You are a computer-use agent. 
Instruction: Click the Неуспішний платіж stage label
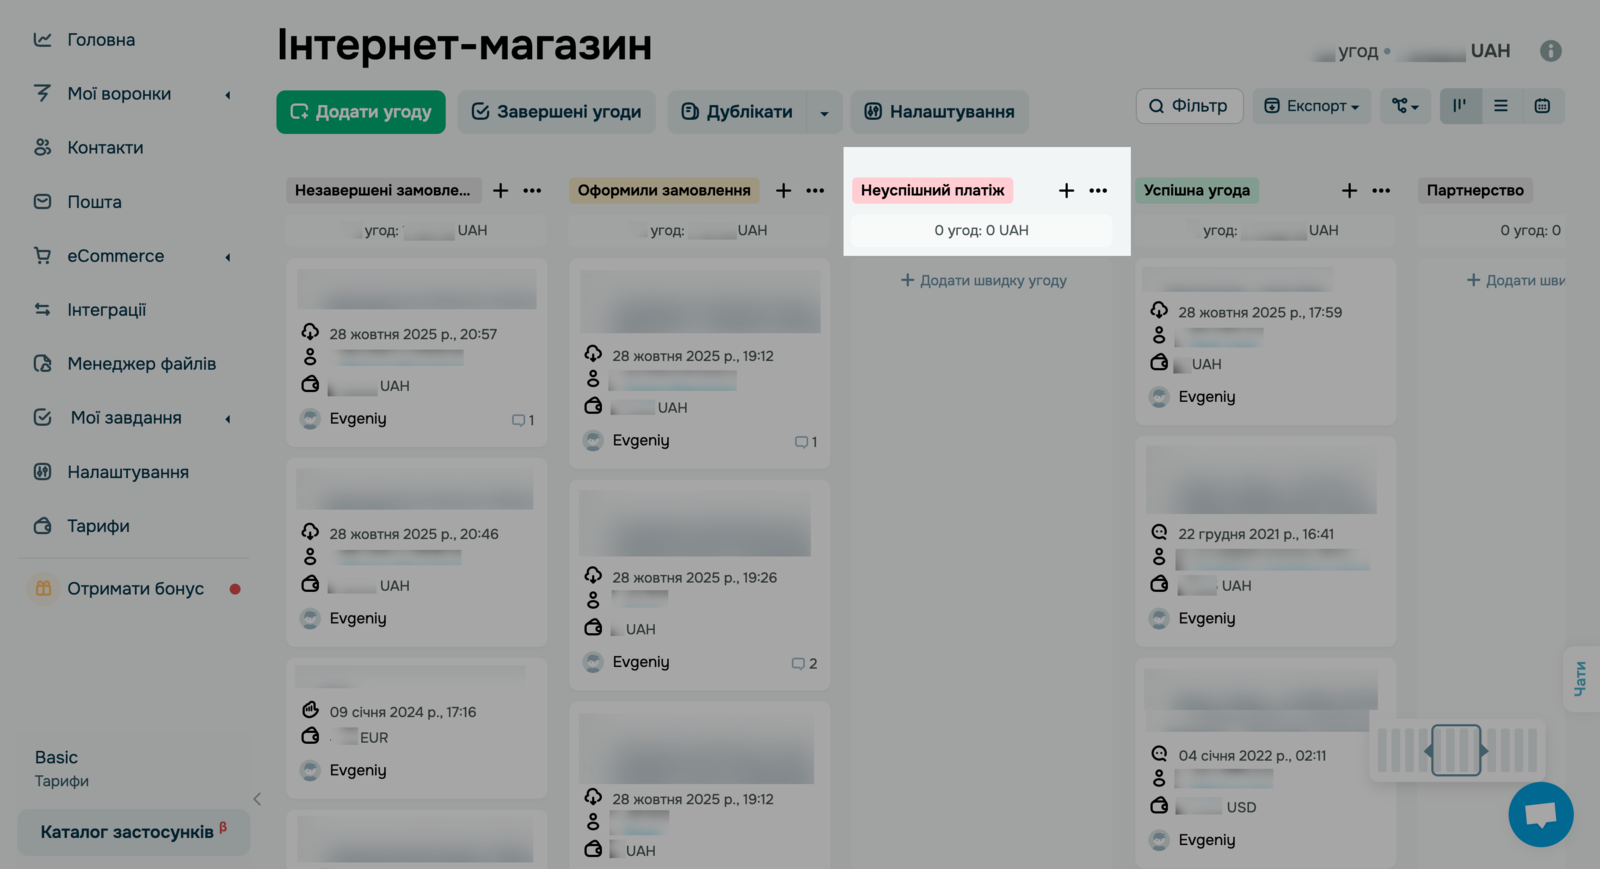click(932, 190)
